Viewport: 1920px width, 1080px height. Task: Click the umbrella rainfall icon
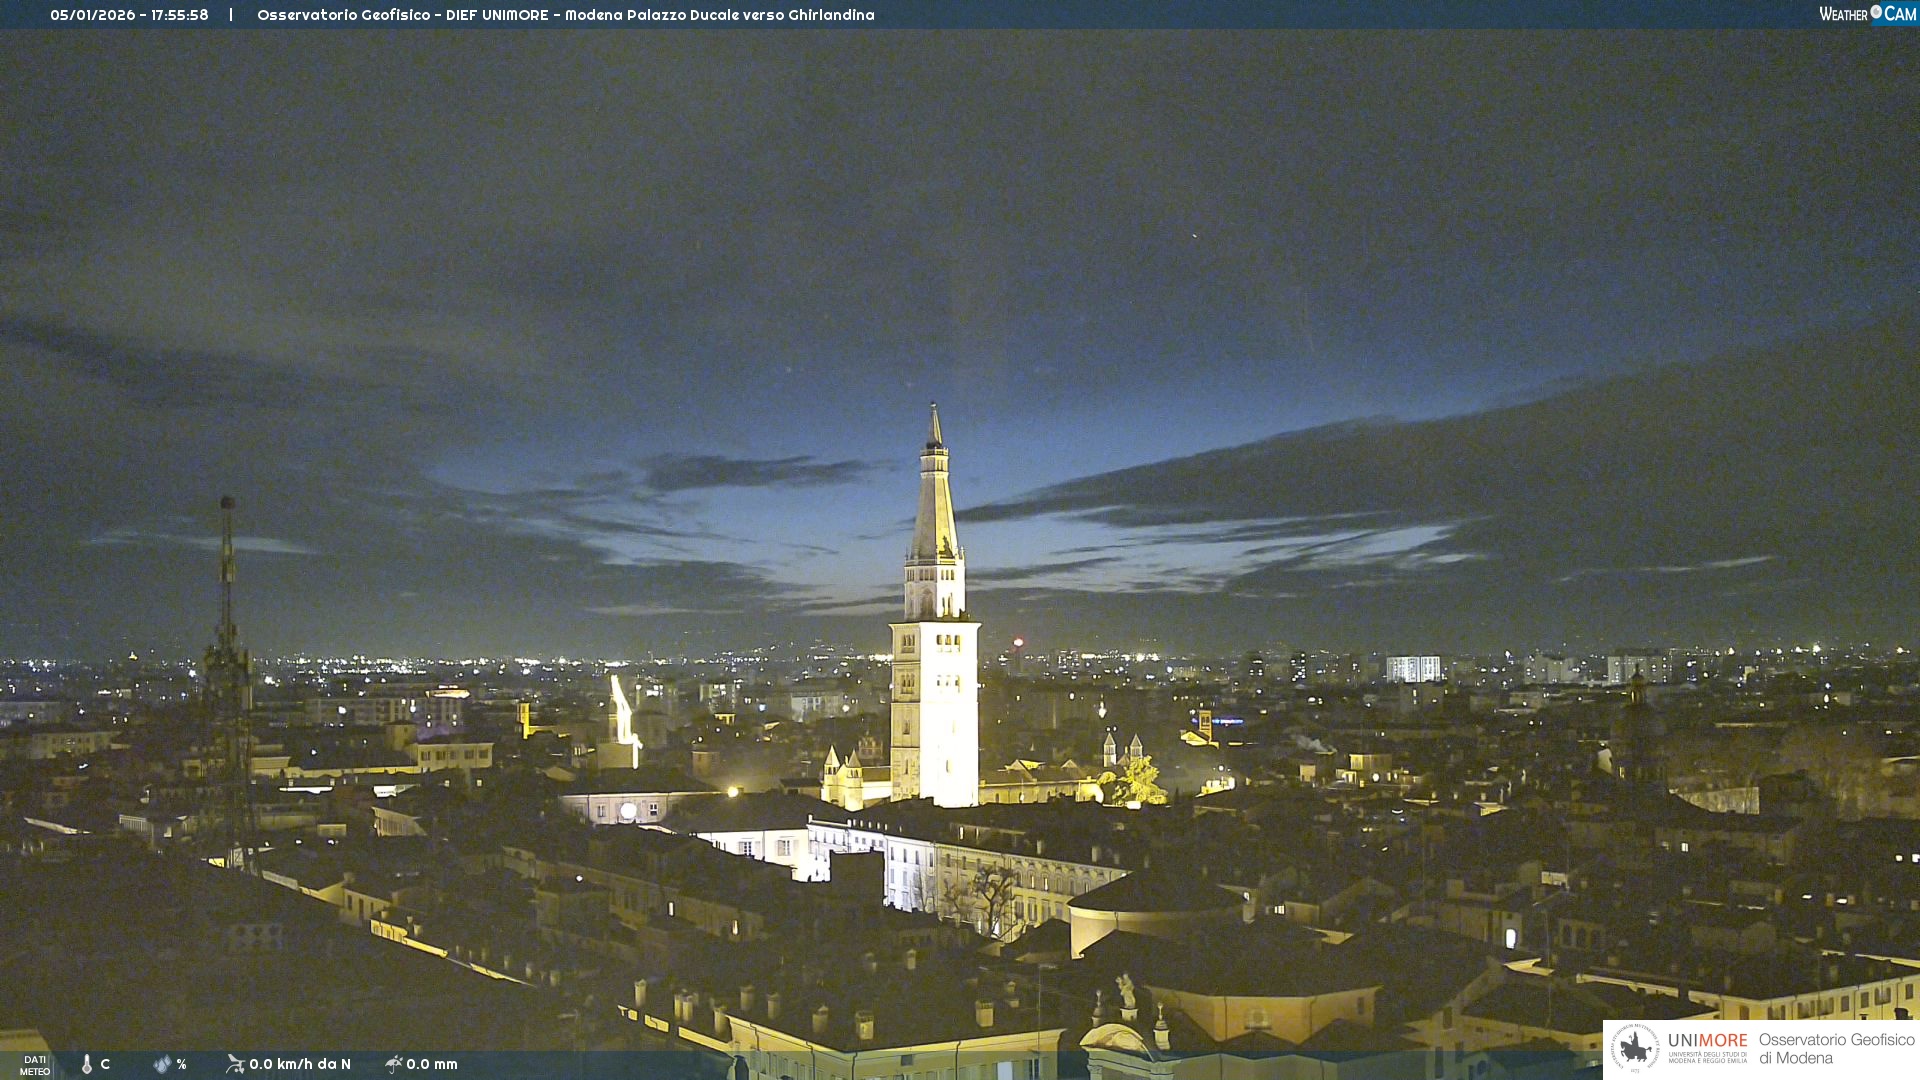(x=393, y=1064)
